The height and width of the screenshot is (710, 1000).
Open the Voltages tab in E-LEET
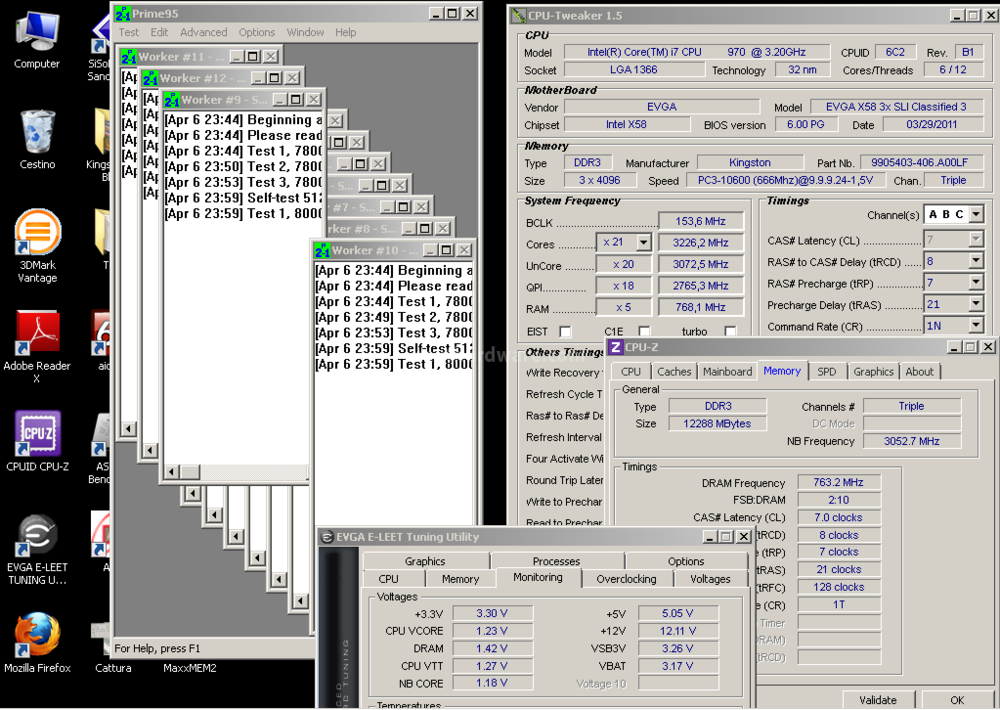pyautogui.click(x=710, y=579)
